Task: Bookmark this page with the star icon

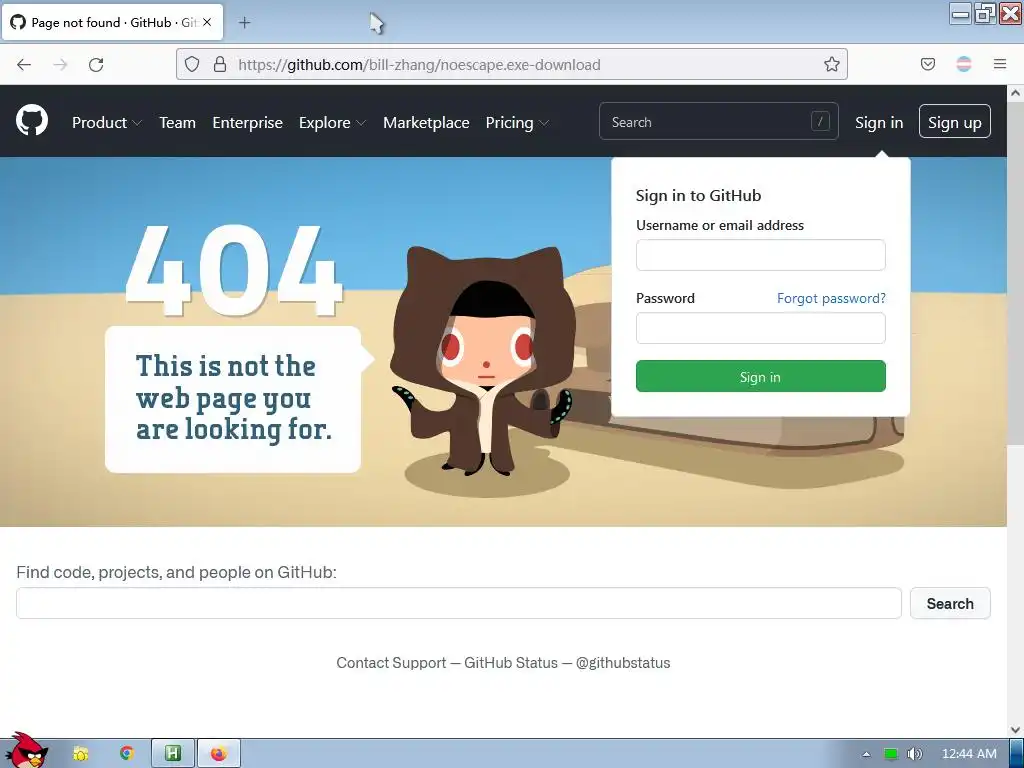Action: tap(831, 64)
